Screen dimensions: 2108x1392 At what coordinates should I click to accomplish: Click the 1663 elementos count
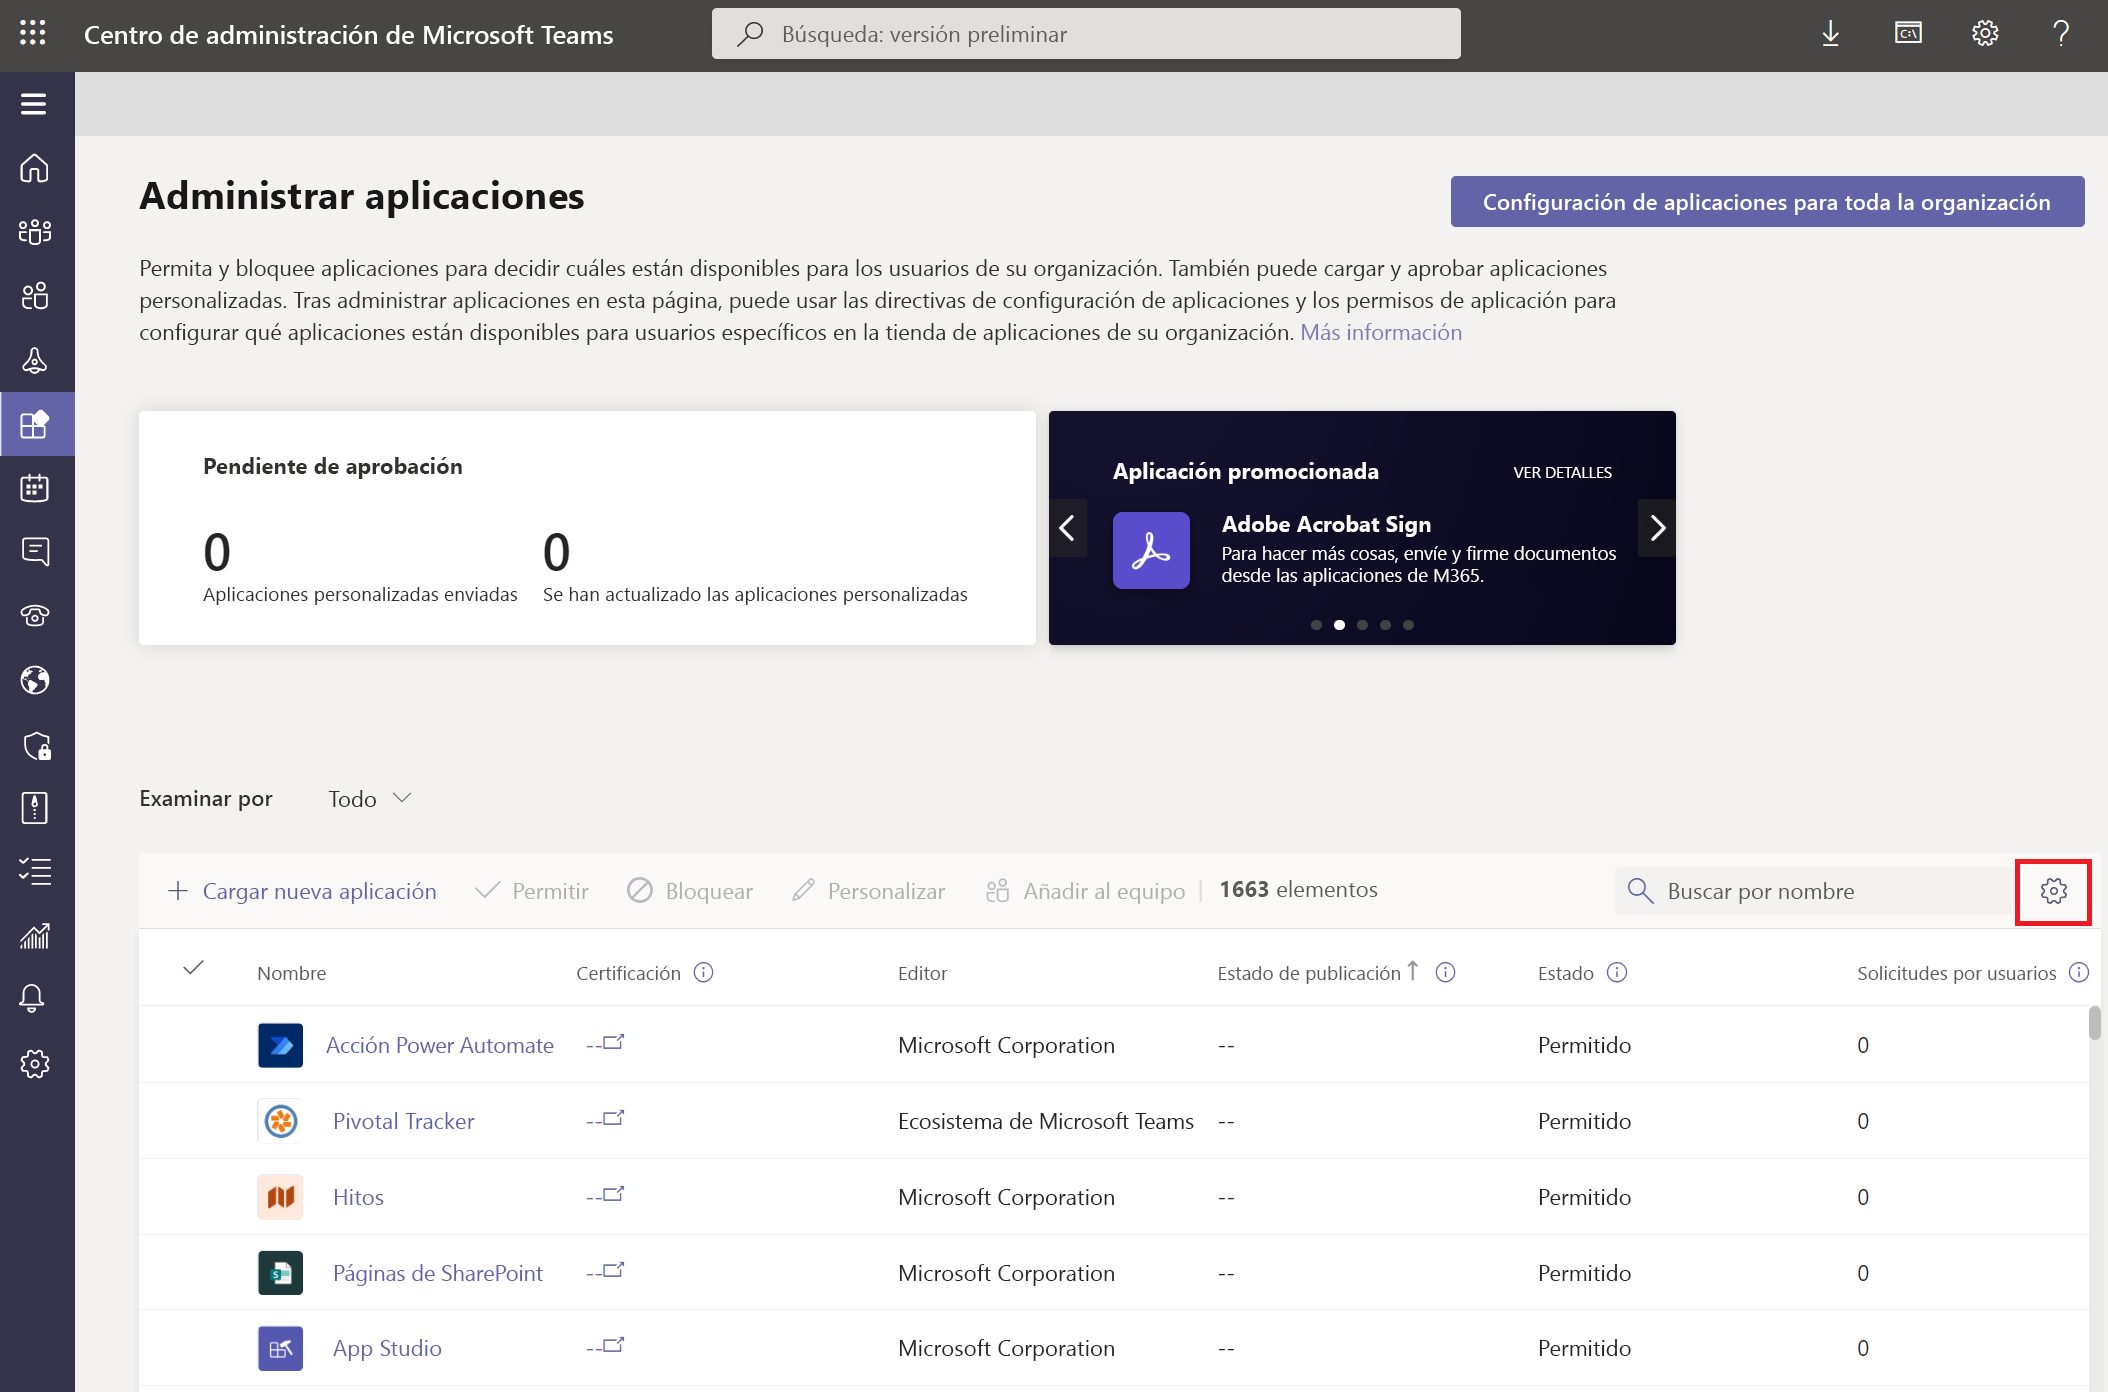pos(1298,889)
